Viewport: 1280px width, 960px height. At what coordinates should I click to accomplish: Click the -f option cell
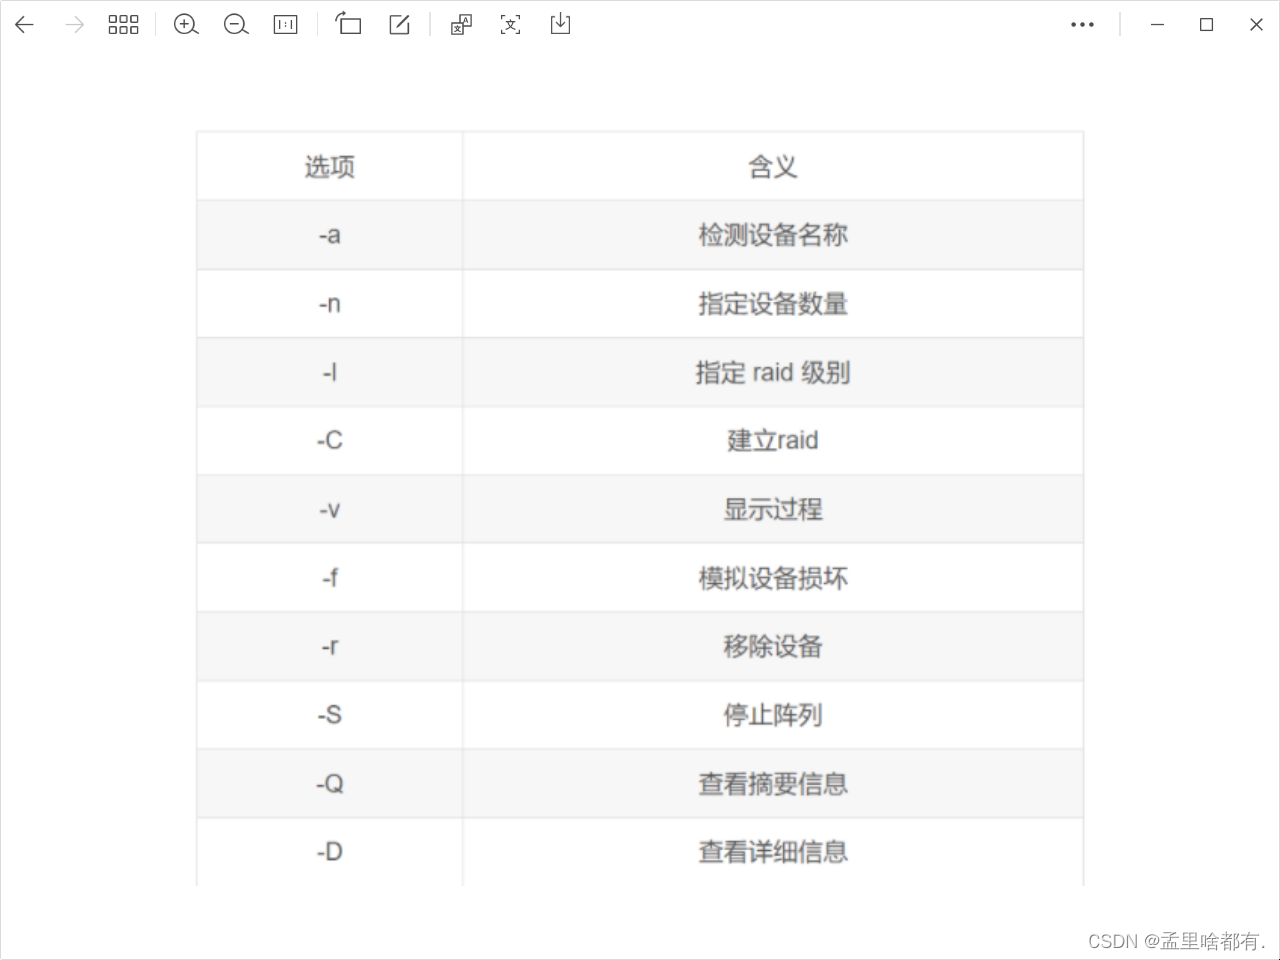[330, 578]
